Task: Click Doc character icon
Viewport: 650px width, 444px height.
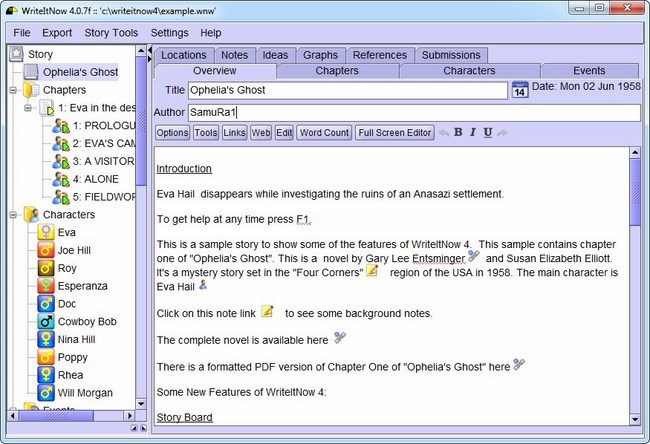Action: point(46,303)
